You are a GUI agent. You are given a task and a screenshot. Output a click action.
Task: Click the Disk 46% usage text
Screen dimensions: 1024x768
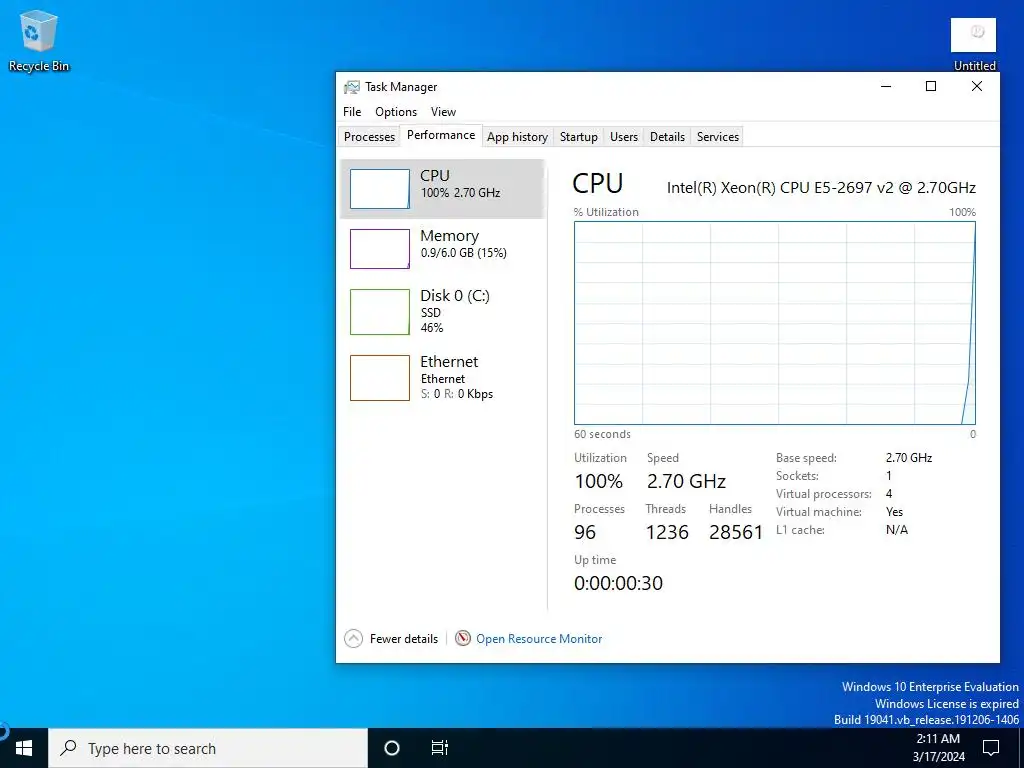click(432, 328)
